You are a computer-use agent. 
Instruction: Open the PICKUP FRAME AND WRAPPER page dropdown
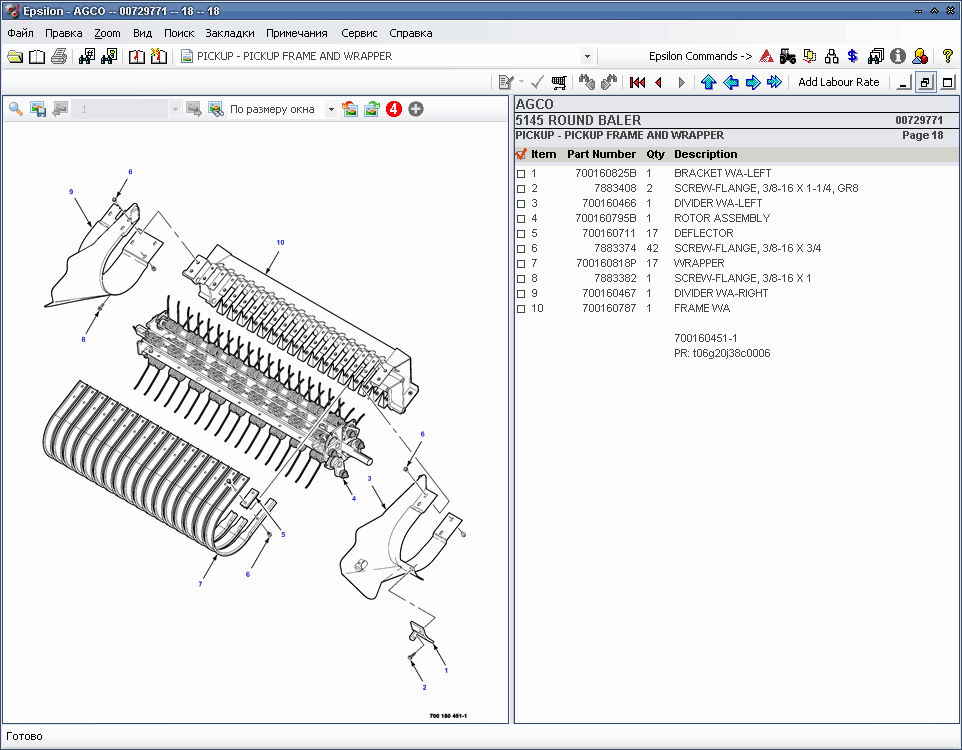[587, 57]
